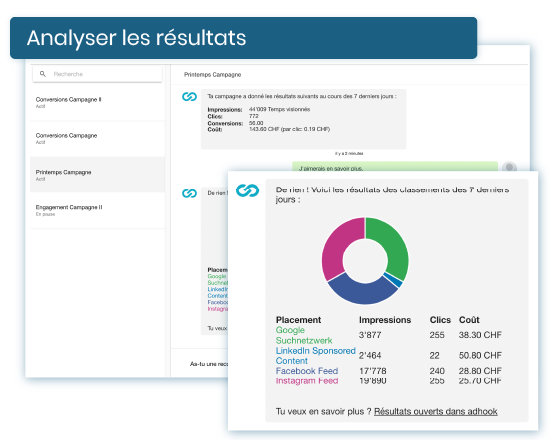This screenshot has width=550, height=440.
Task: Open Conversions Campagne II in sidebar
Action: (x=97, y=103)
